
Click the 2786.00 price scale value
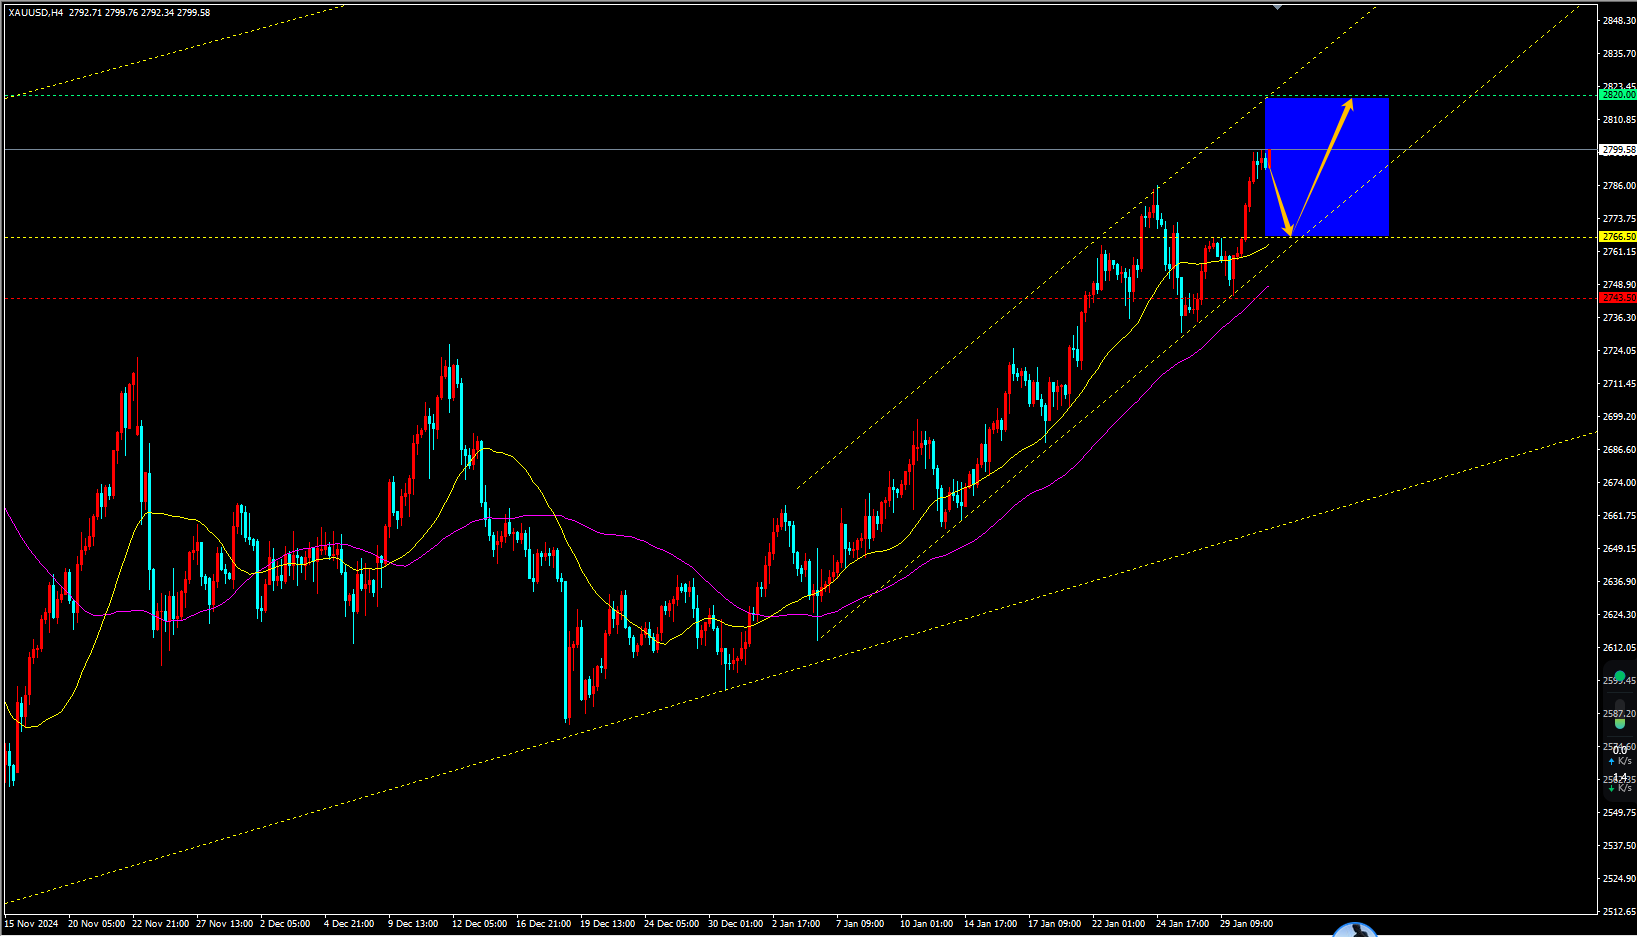1619,185
